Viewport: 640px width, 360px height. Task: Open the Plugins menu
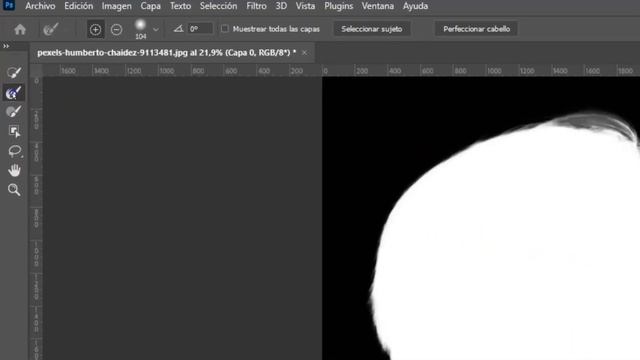point(338,6)
